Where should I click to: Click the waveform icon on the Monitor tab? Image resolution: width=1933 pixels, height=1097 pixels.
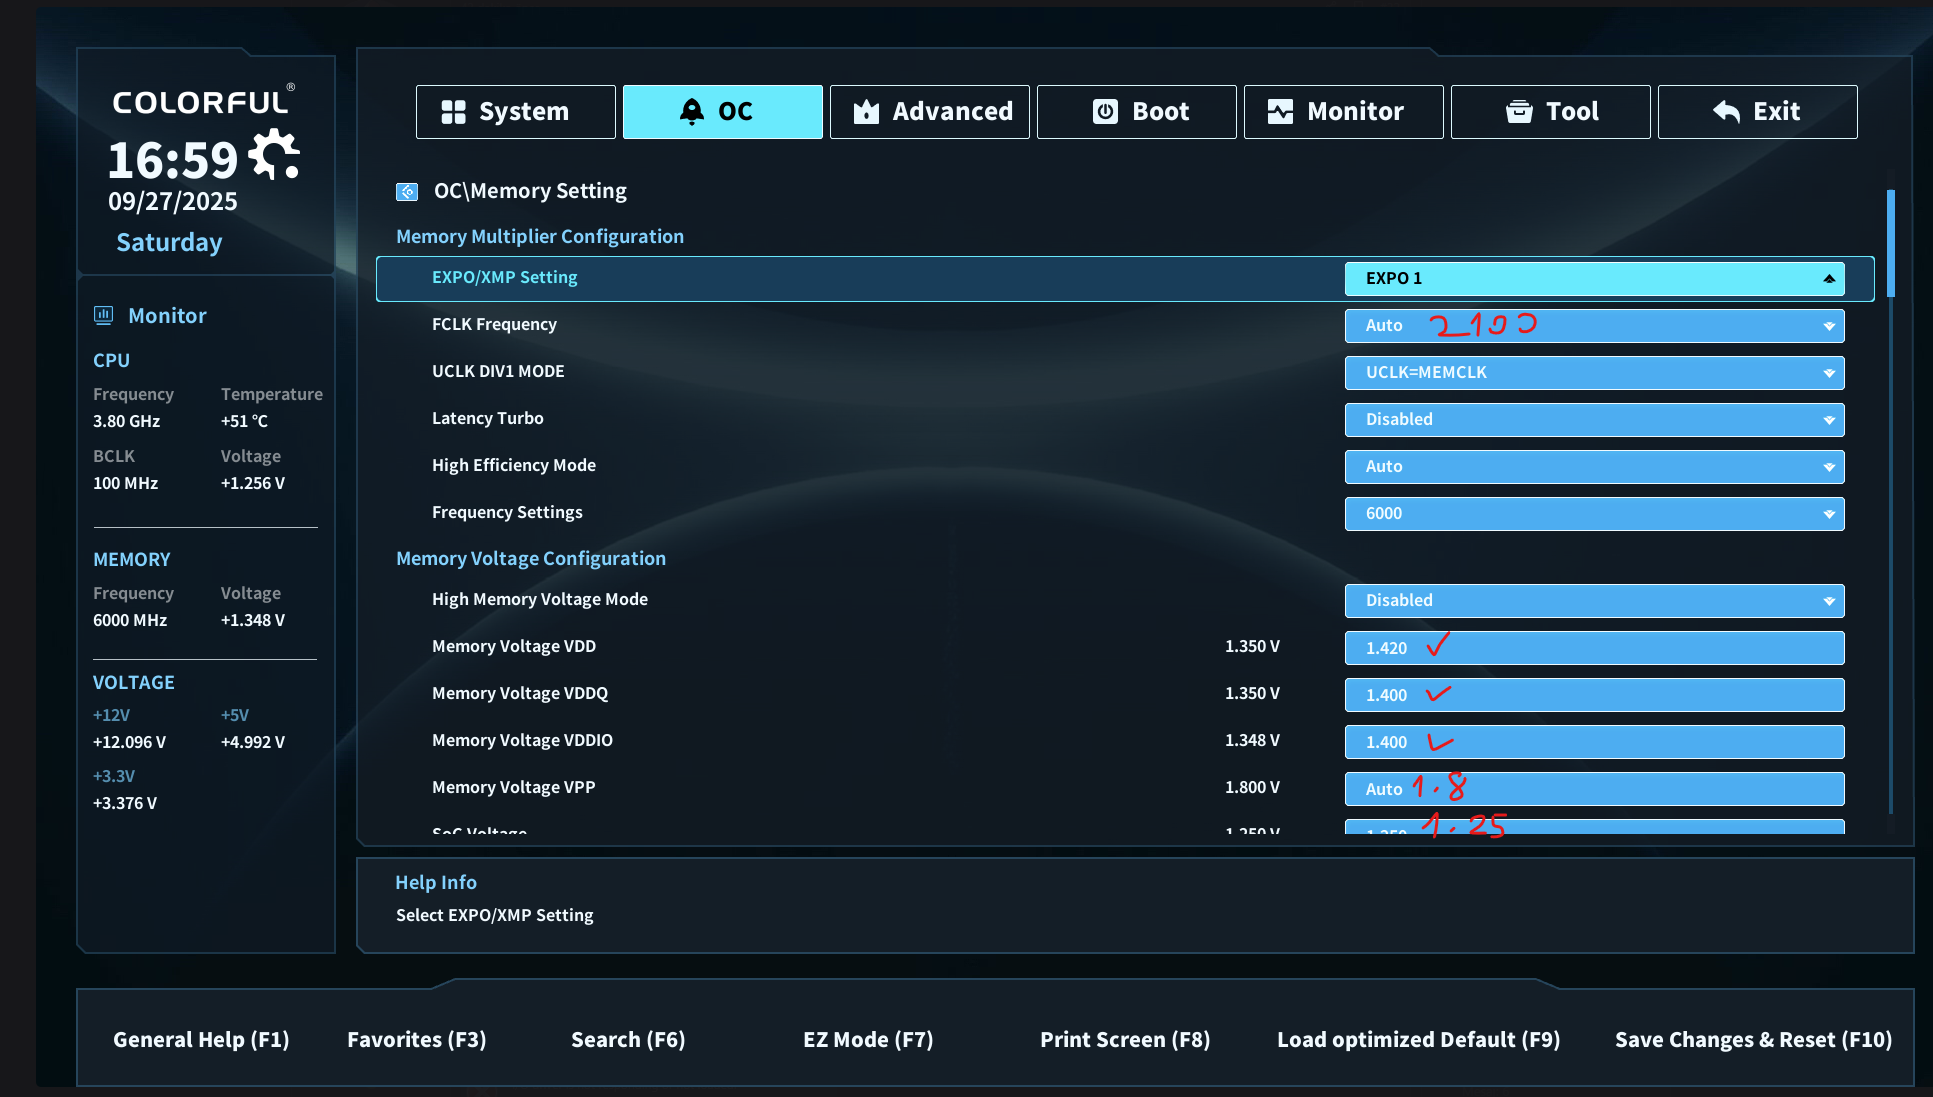1280,112
